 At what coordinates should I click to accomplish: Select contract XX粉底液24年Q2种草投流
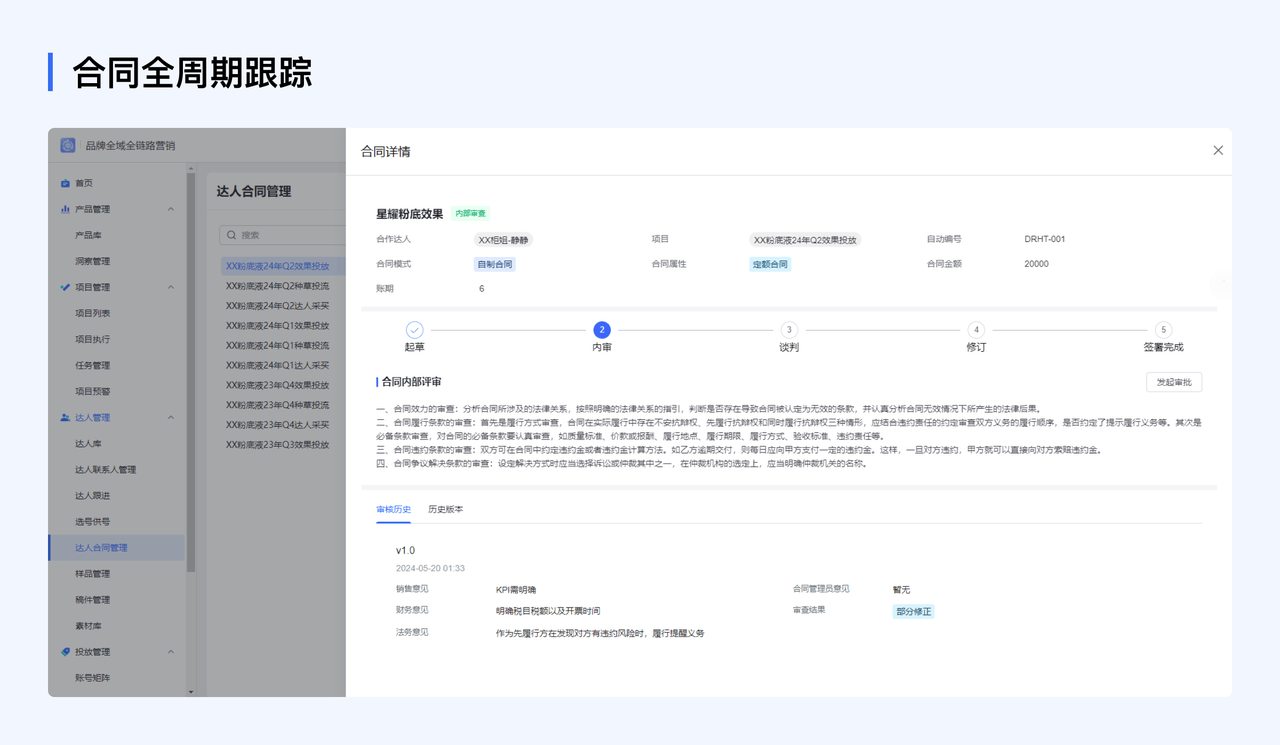(277, 285)
